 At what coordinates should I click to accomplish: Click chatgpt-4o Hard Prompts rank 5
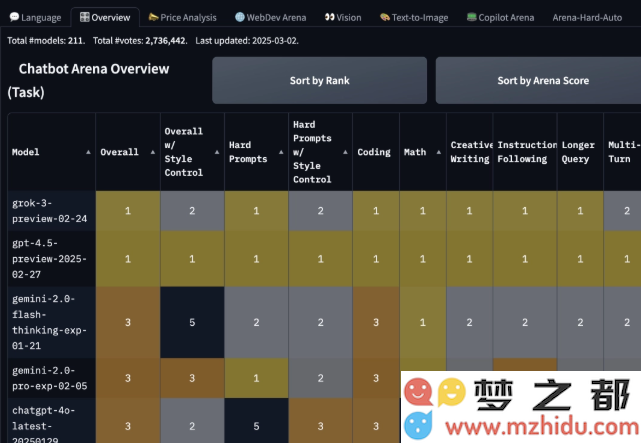tap(256, 421)
